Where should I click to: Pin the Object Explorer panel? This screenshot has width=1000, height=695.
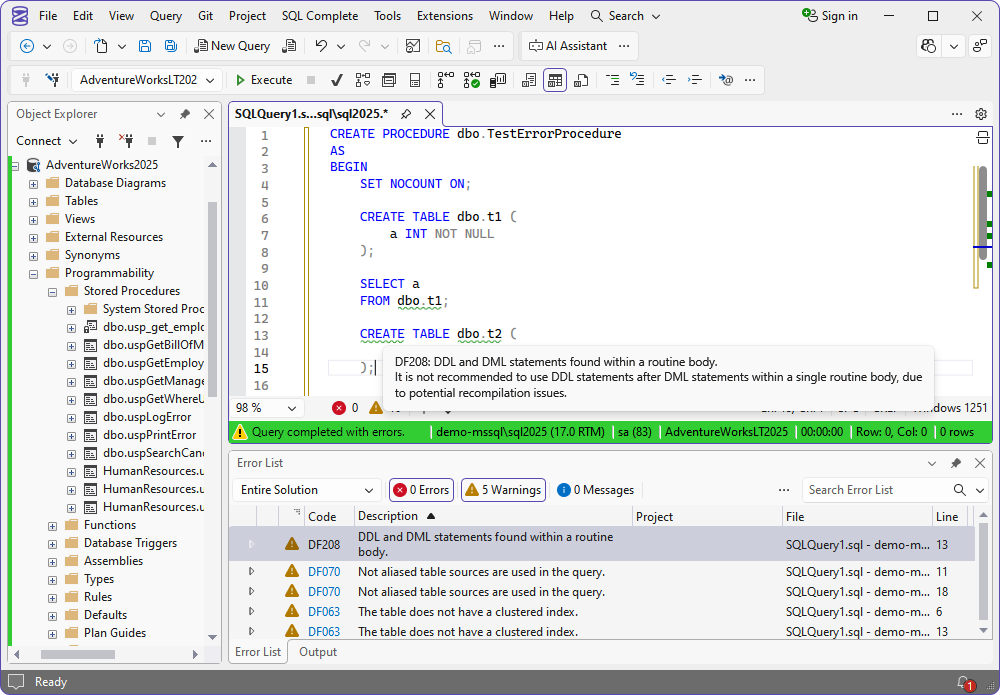[183, 113]
